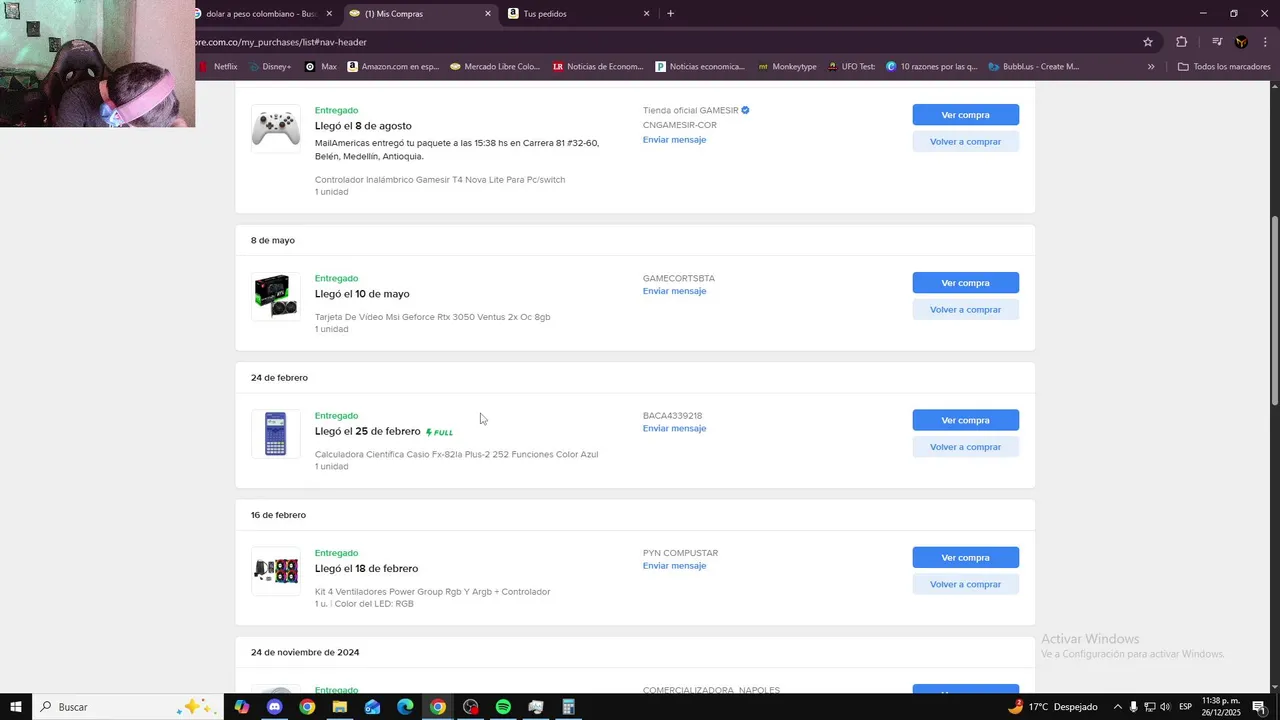The width and height of the screenshot is (1280, 720).
Task: Click 'Controlador Inalámbrico Gamesir T4 Nova Lite' title
Action: point(440,180)
